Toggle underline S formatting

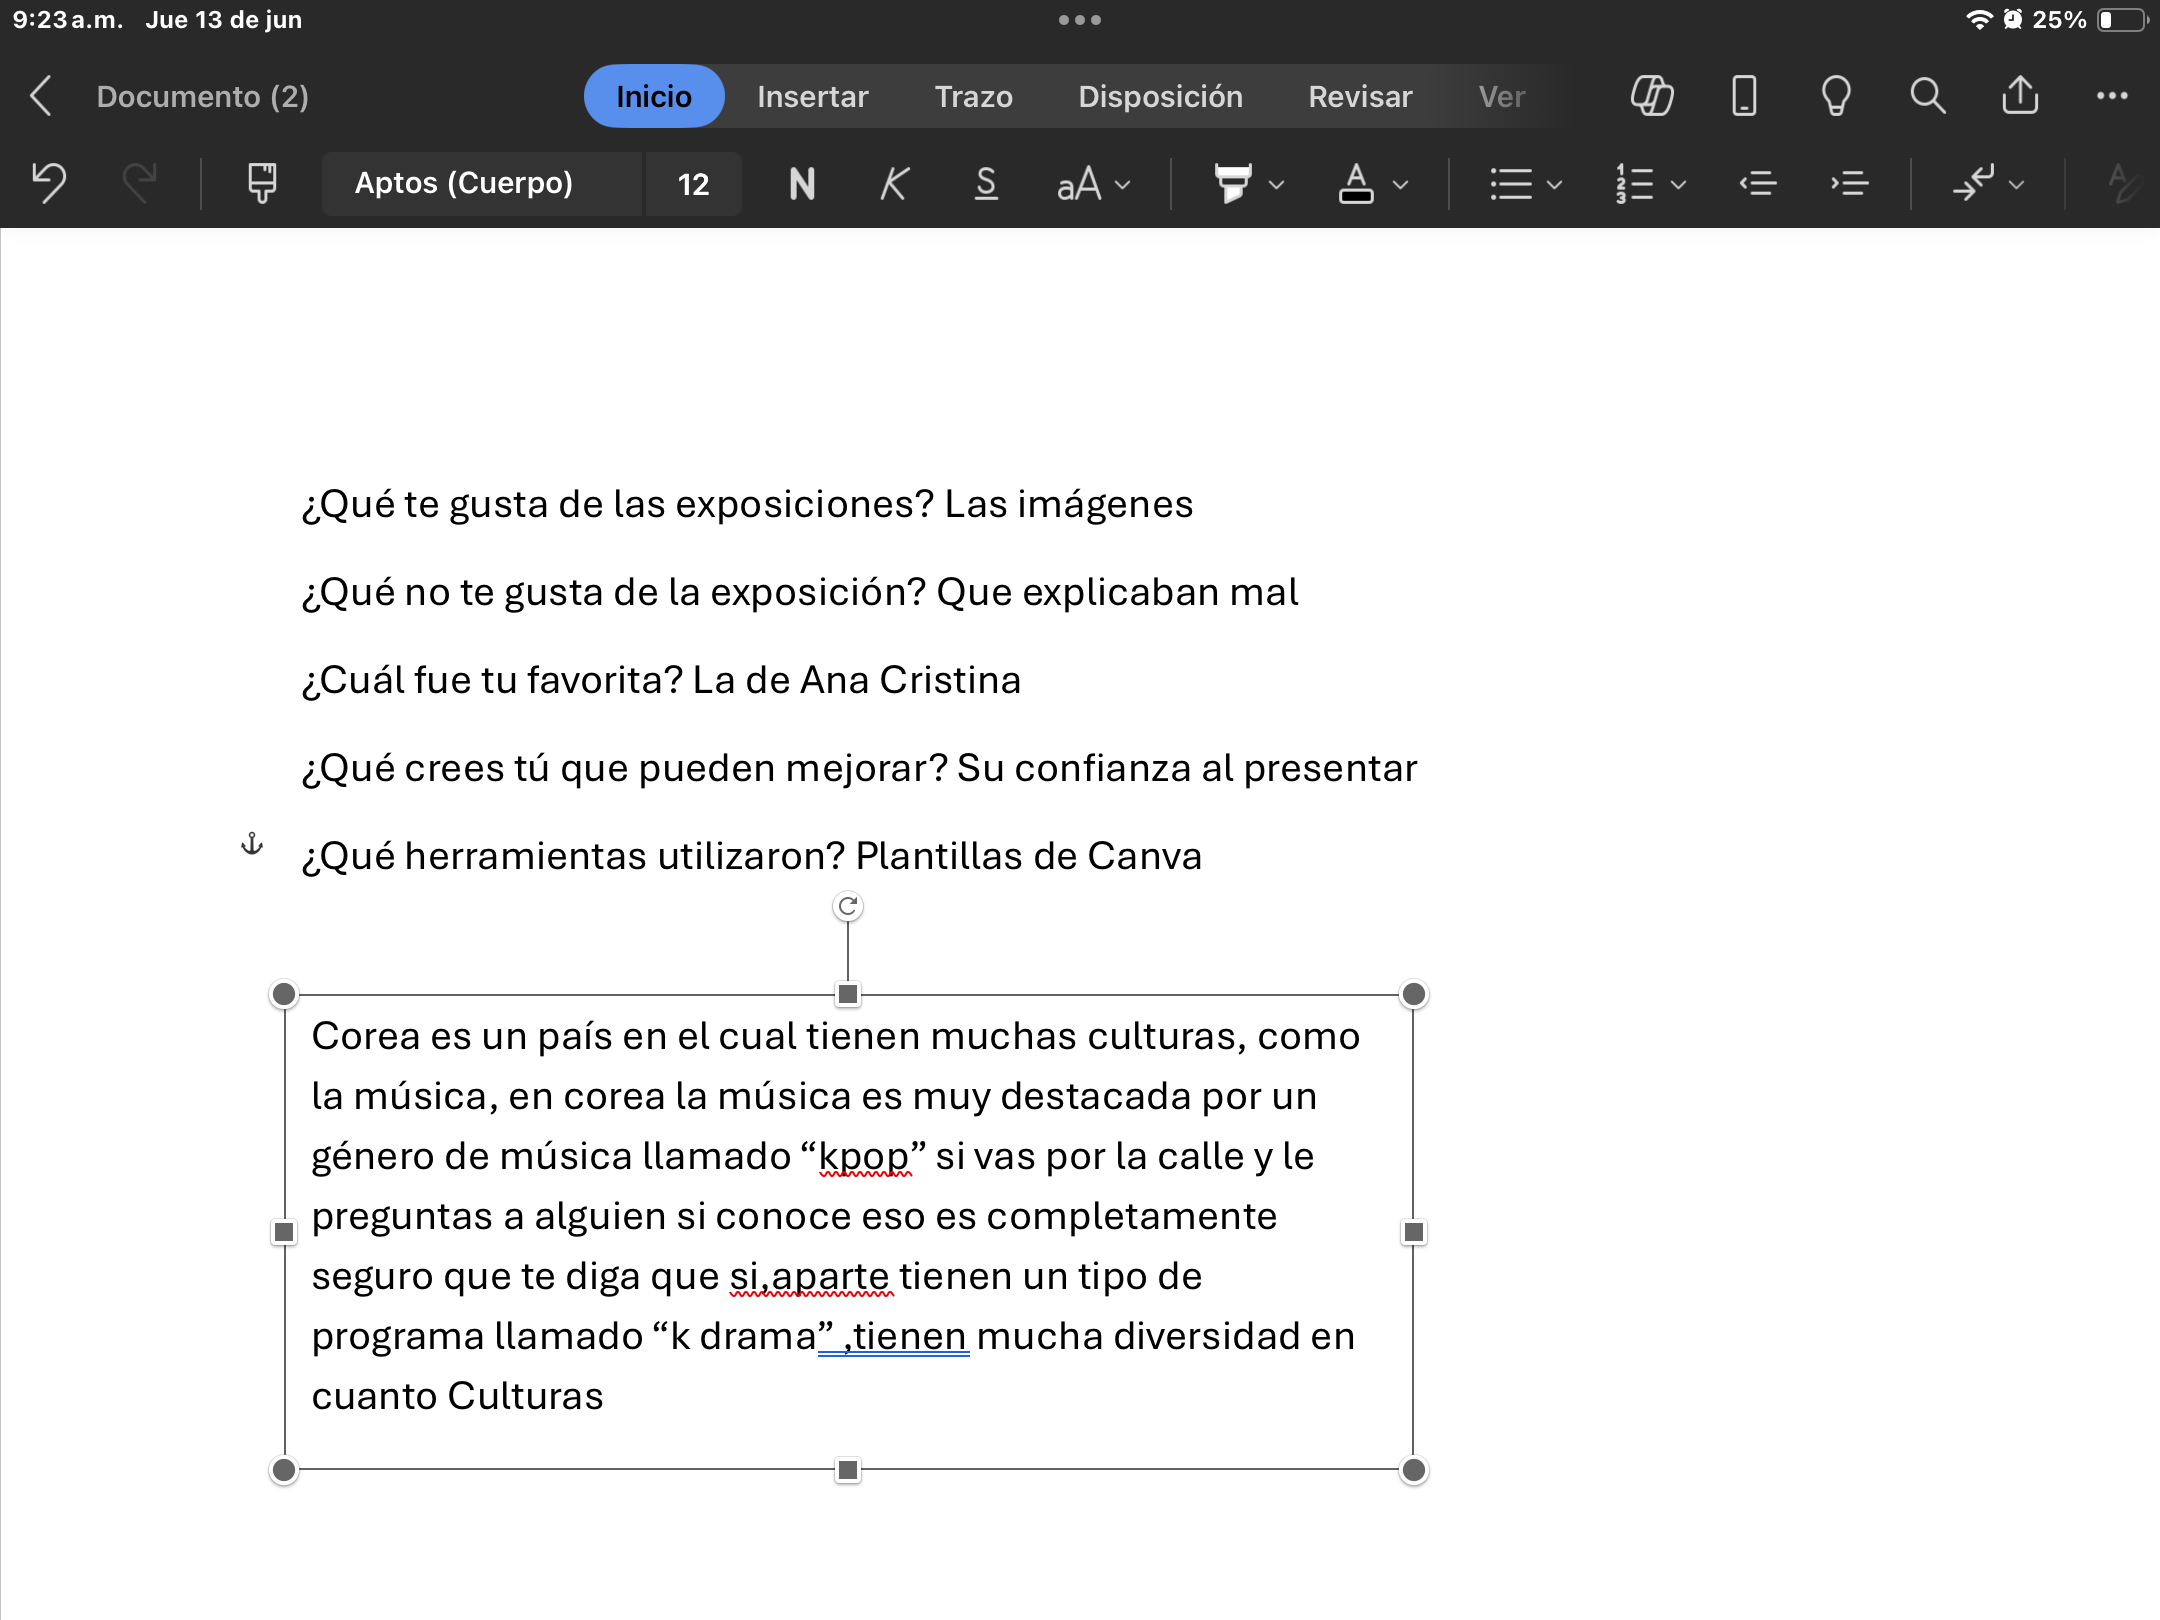(x=986, y=184)
